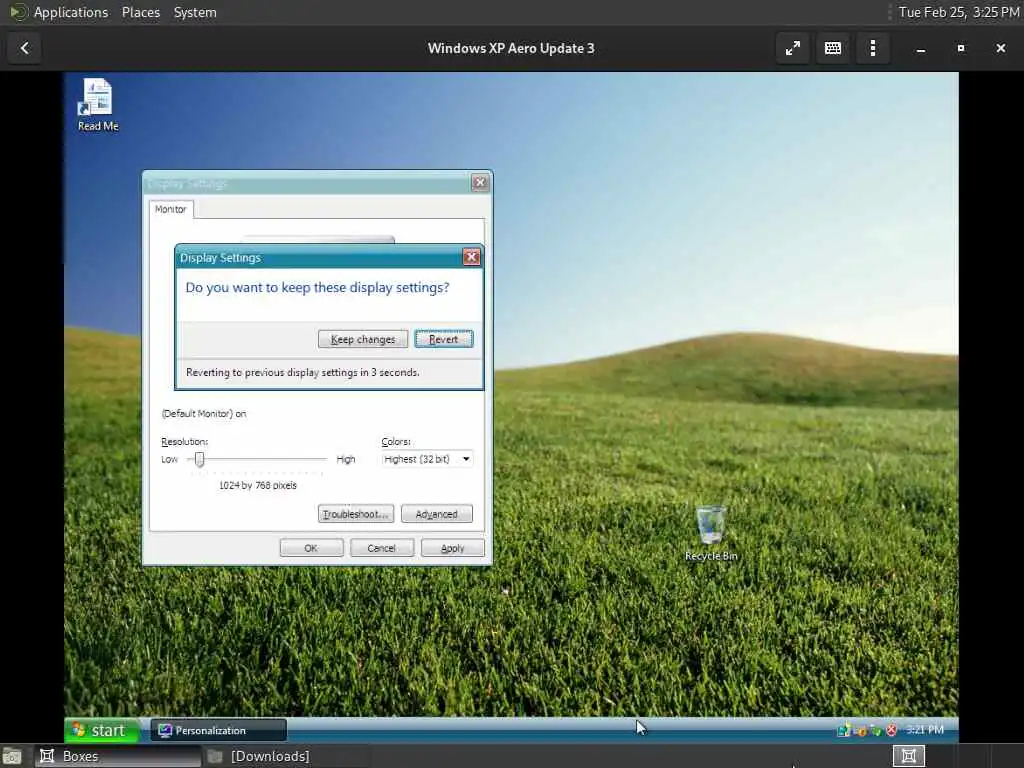The width and height of the screenshot is (1024, 768).
Task: Open the Read Me desktop shortcut
Action: click(x=98, y=105)
